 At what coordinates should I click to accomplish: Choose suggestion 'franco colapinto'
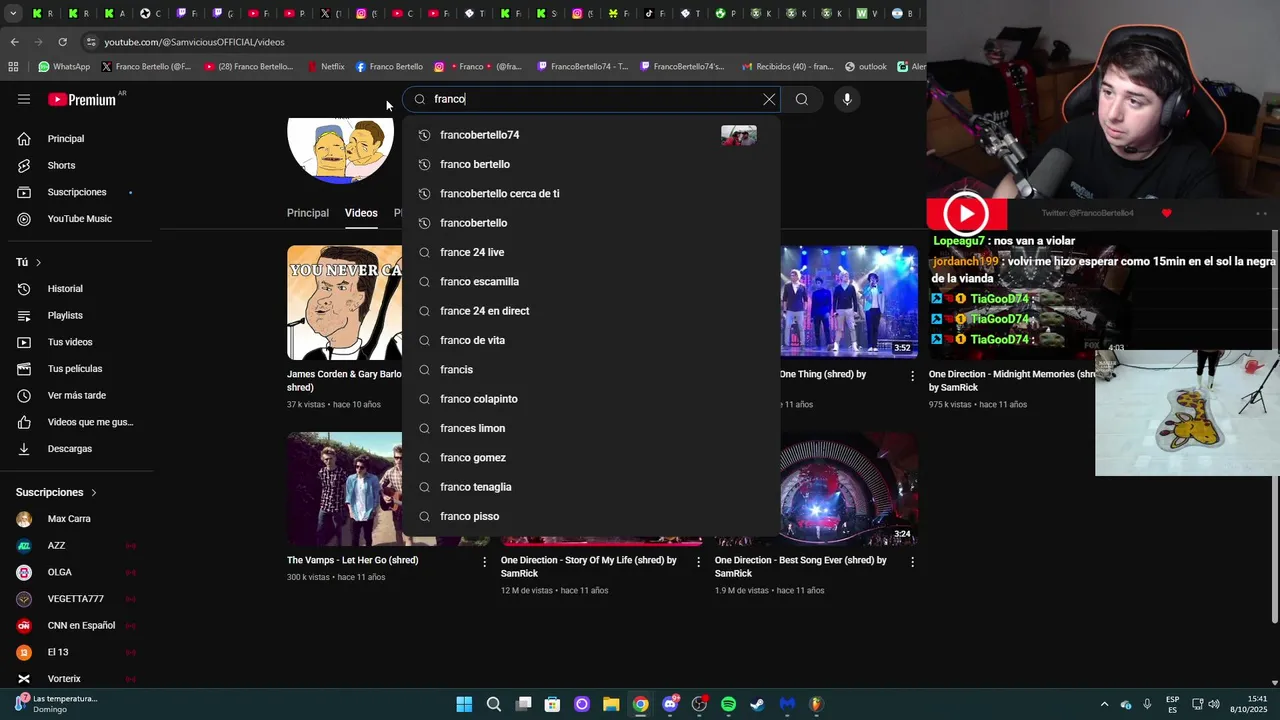pos(591,399)
